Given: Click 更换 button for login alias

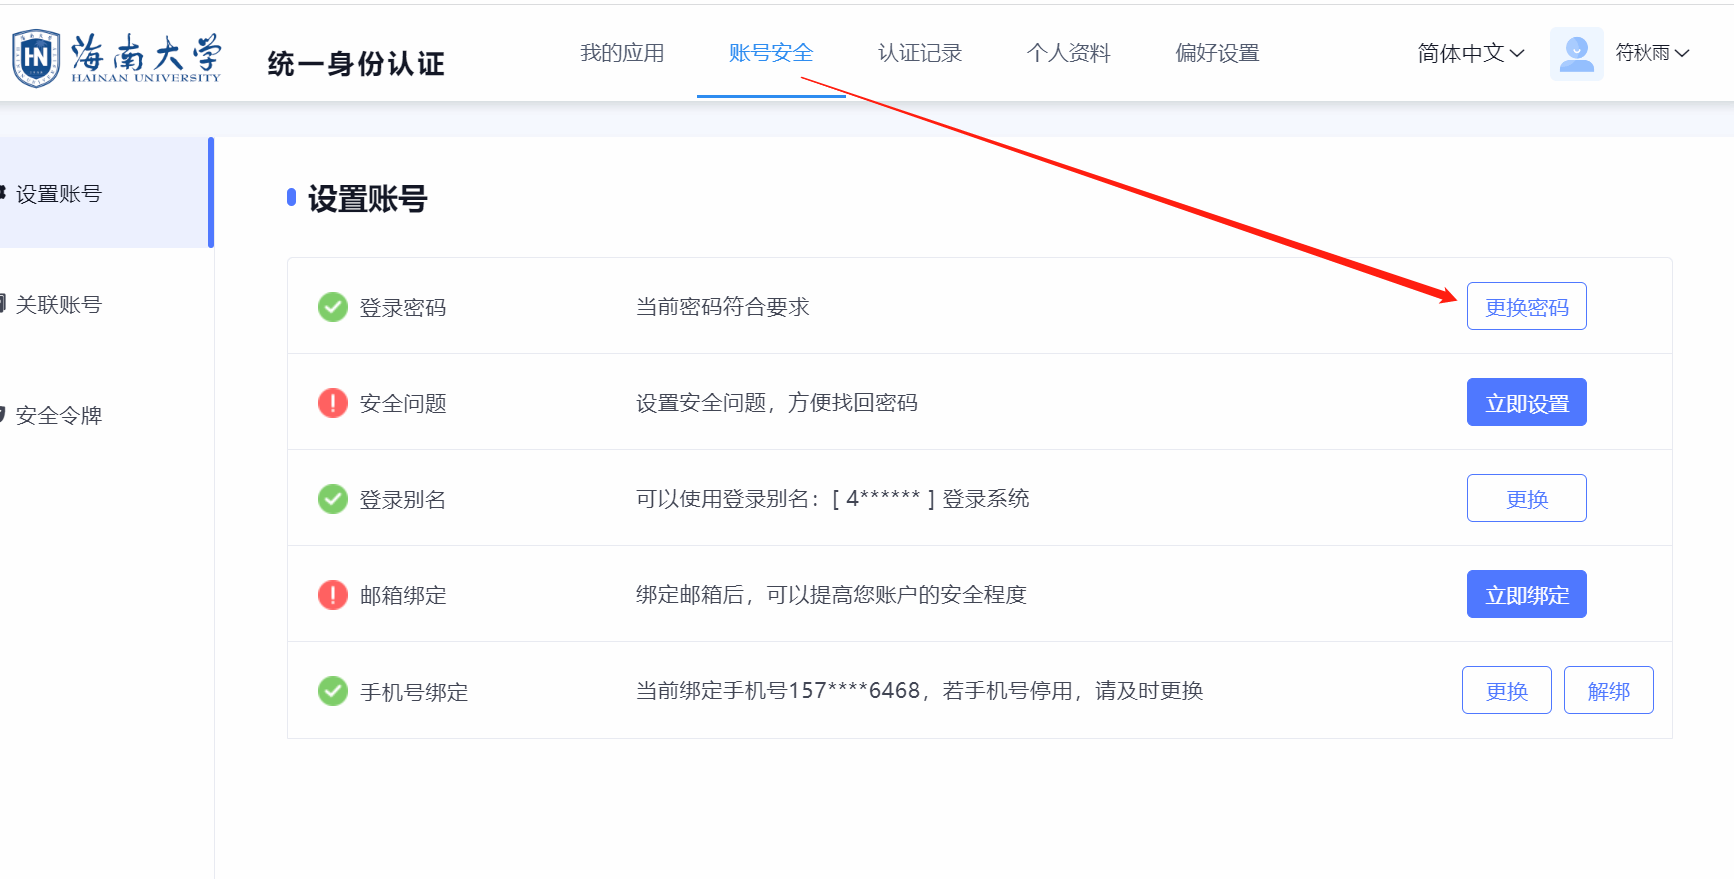Looking at the screenshot, I should coord(1527,498).
